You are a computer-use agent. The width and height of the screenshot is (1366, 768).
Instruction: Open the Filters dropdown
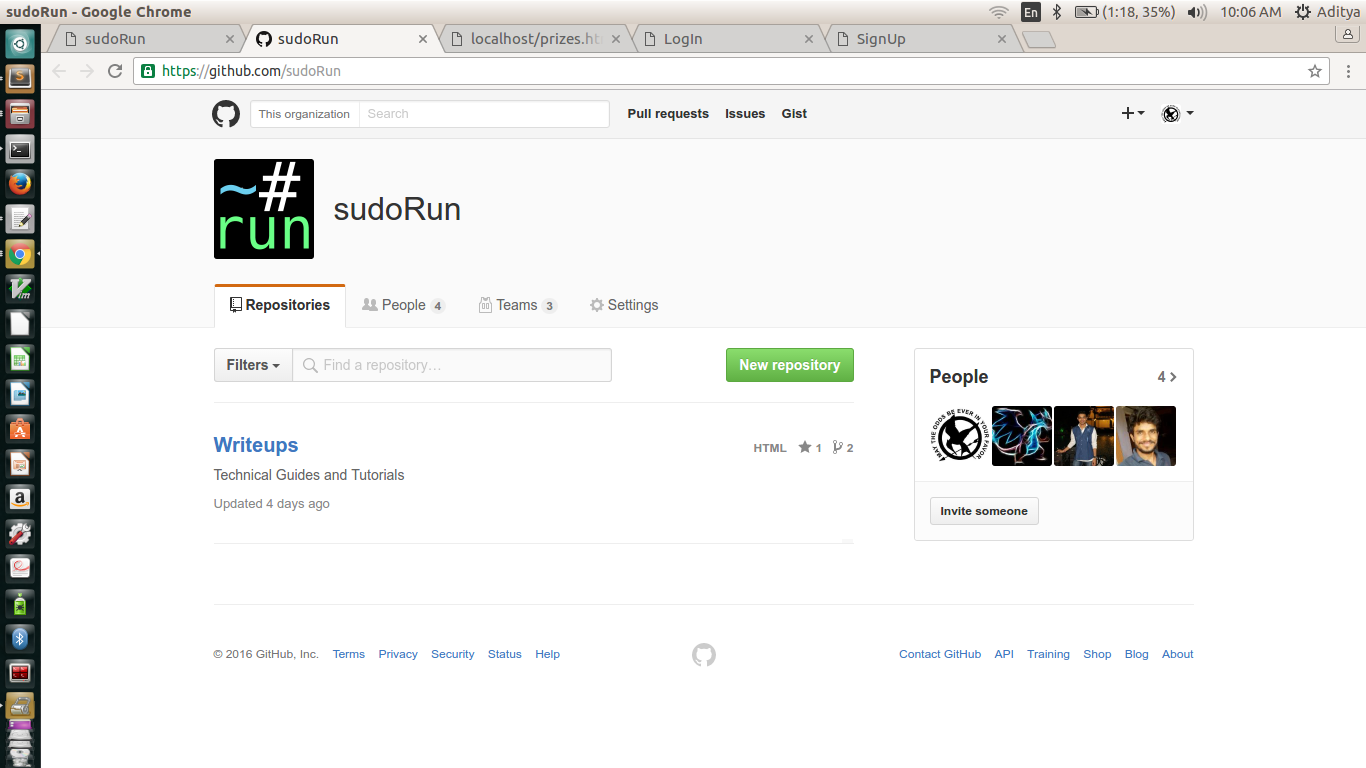(253, 365)
